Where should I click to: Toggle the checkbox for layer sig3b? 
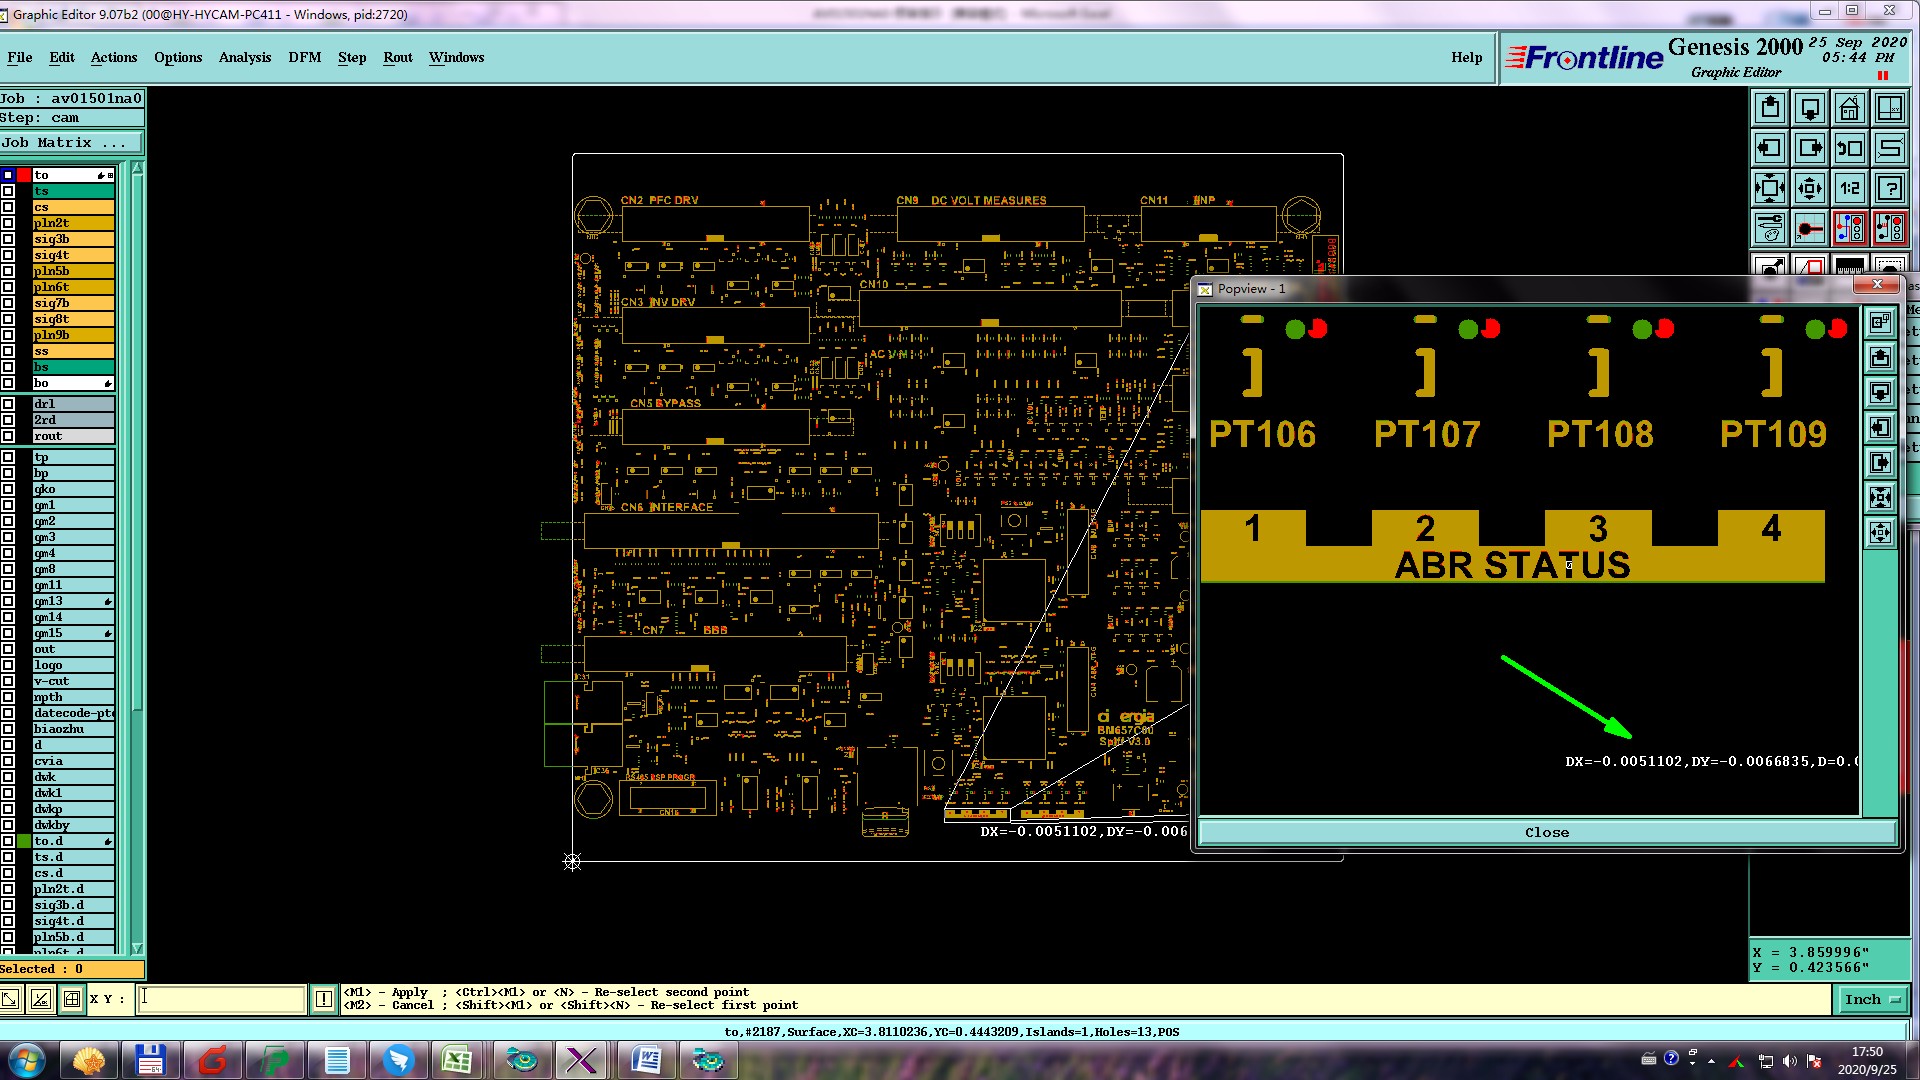[x=8, y=239]
